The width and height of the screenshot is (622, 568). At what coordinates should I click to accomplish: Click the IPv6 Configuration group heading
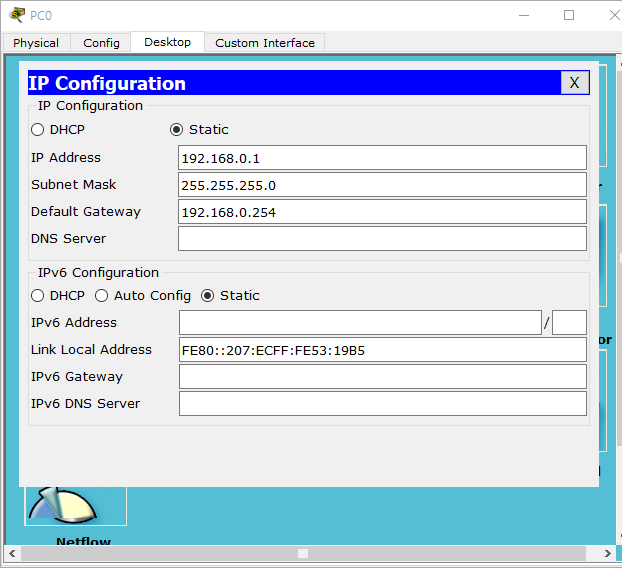pyautogui.click(x=98, y=273)
